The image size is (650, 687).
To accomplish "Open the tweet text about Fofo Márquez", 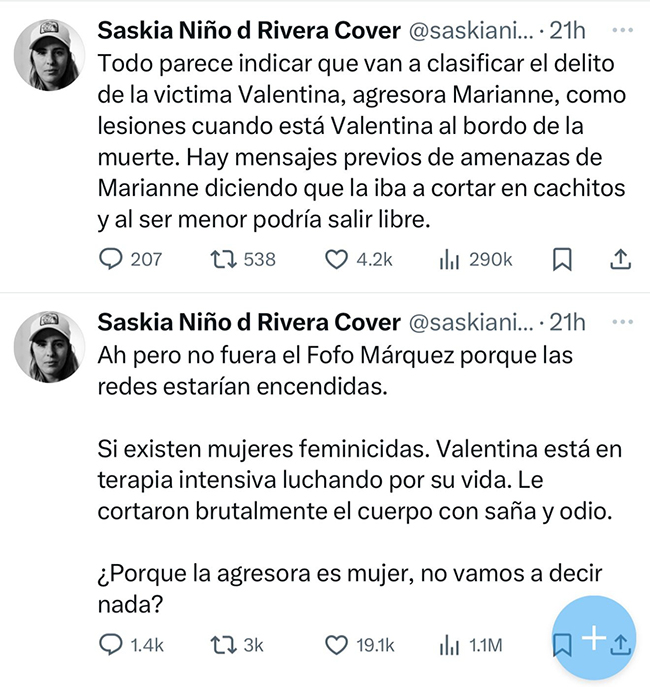I will (330, 370).
